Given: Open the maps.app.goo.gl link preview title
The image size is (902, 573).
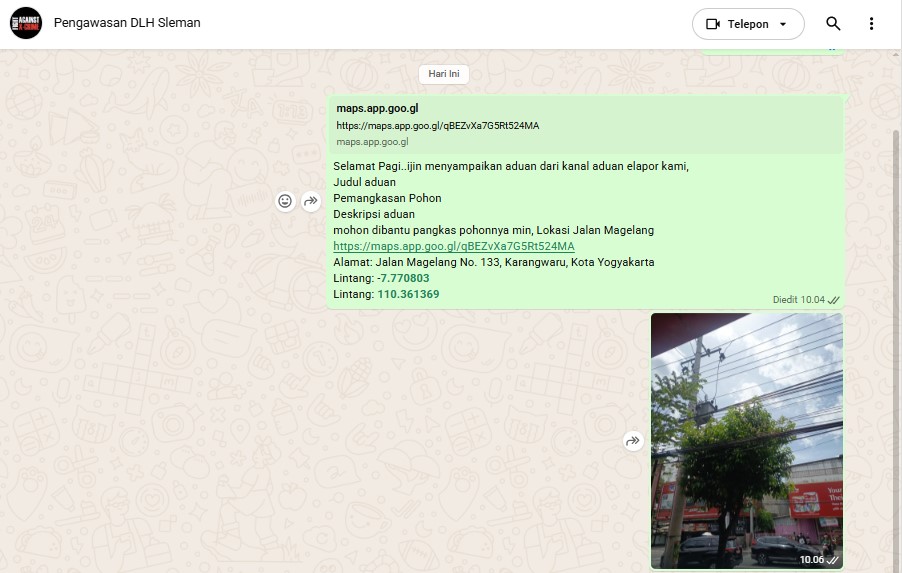Looking at the screenshot, I should pos(377,108).
